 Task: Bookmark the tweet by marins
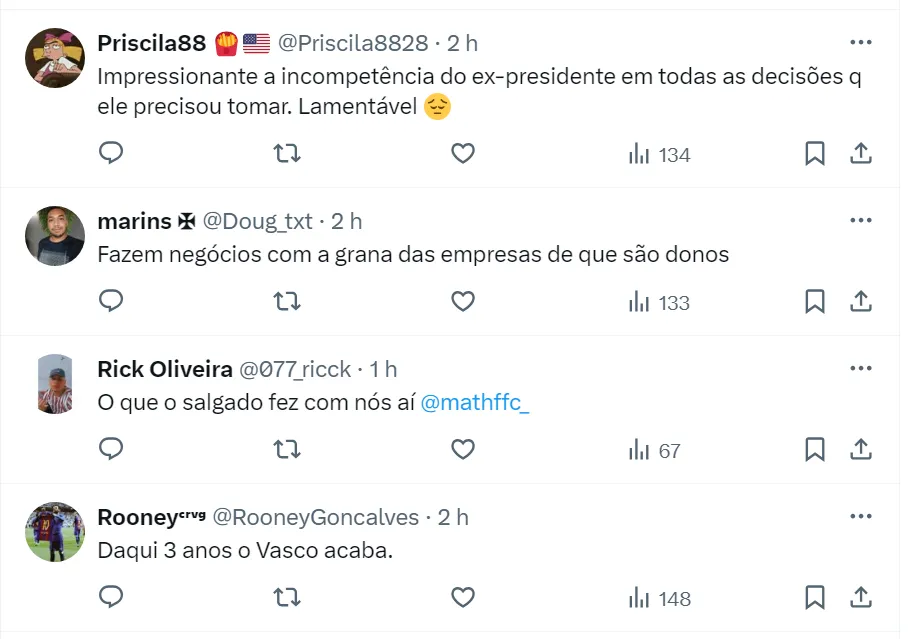(815, 302)
